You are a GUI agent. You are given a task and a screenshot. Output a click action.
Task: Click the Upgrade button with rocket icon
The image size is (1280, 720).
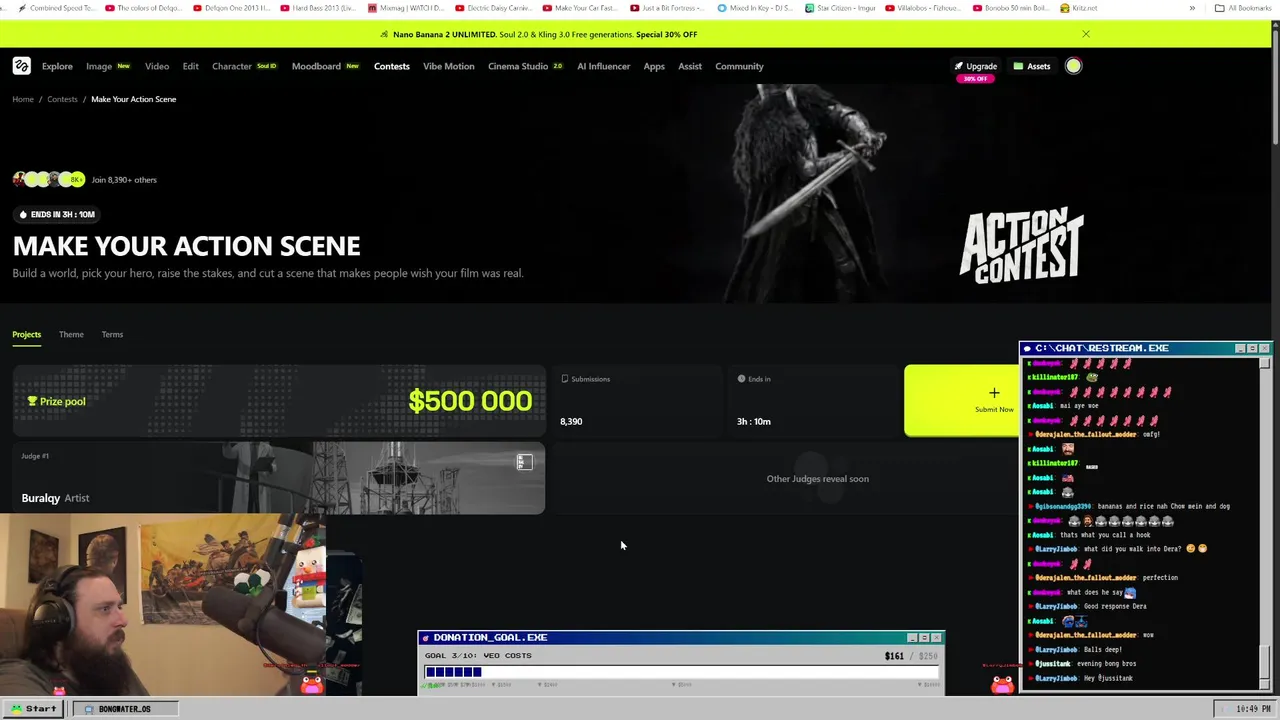point(975,66)
